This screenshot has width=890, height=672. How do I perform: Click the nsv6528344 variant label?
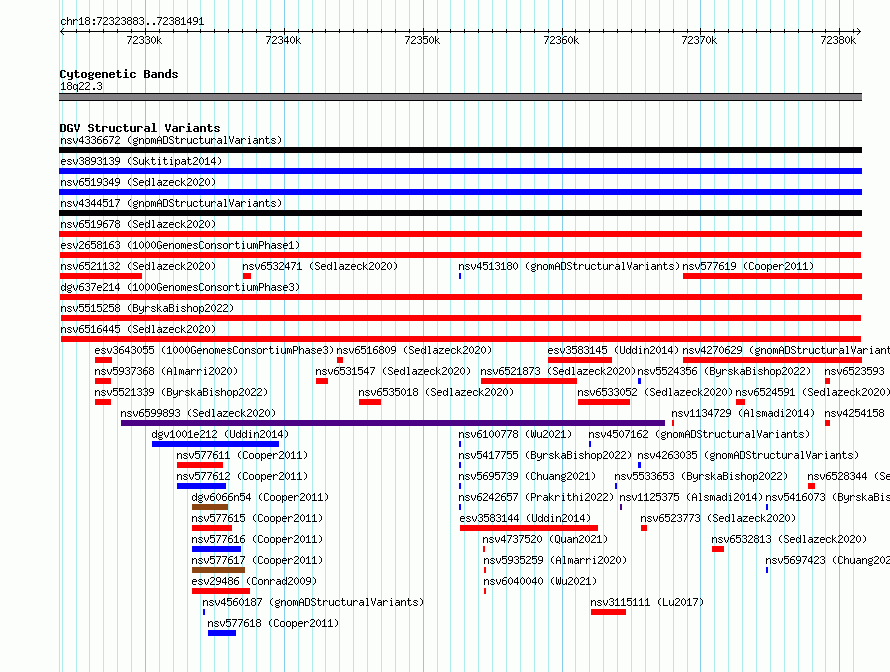coord(849,476)
